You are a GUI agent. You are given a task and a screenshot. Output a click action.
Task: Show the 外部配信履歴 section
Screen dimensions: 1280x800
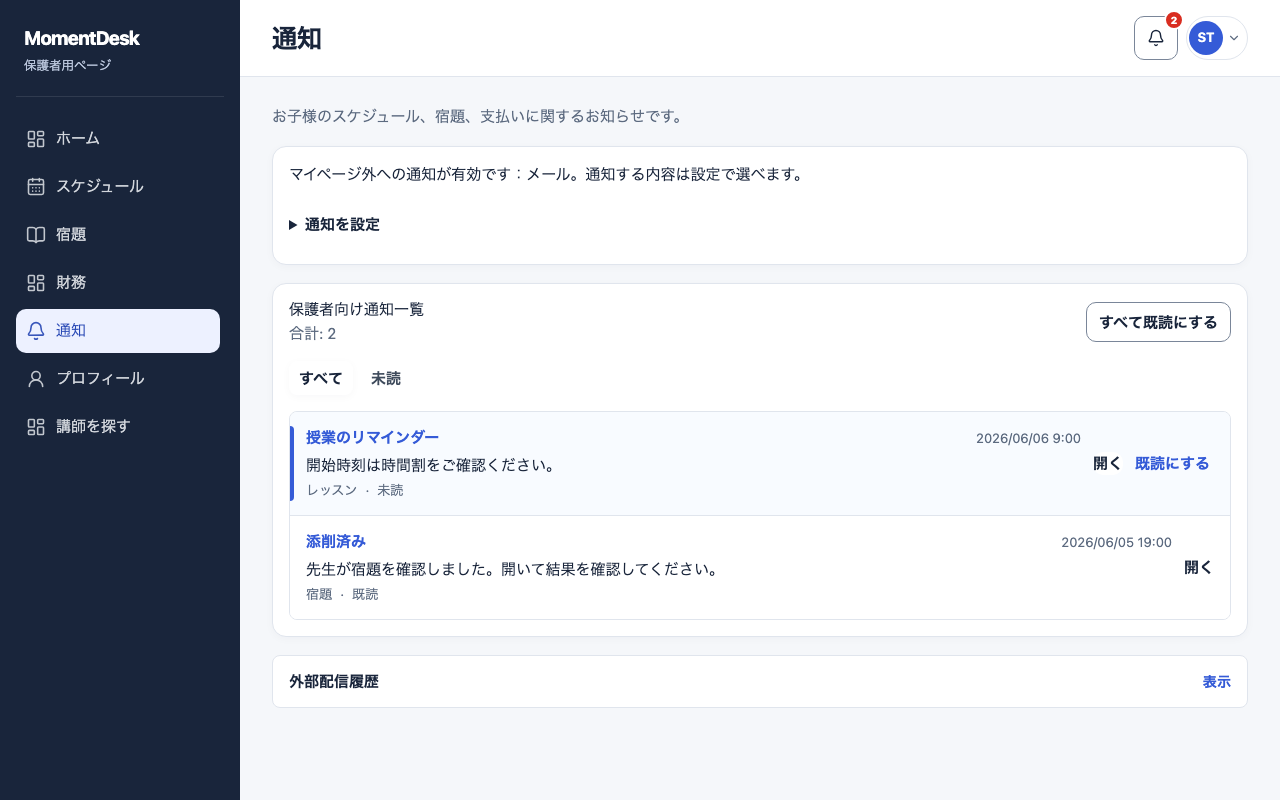(1216, 682)
